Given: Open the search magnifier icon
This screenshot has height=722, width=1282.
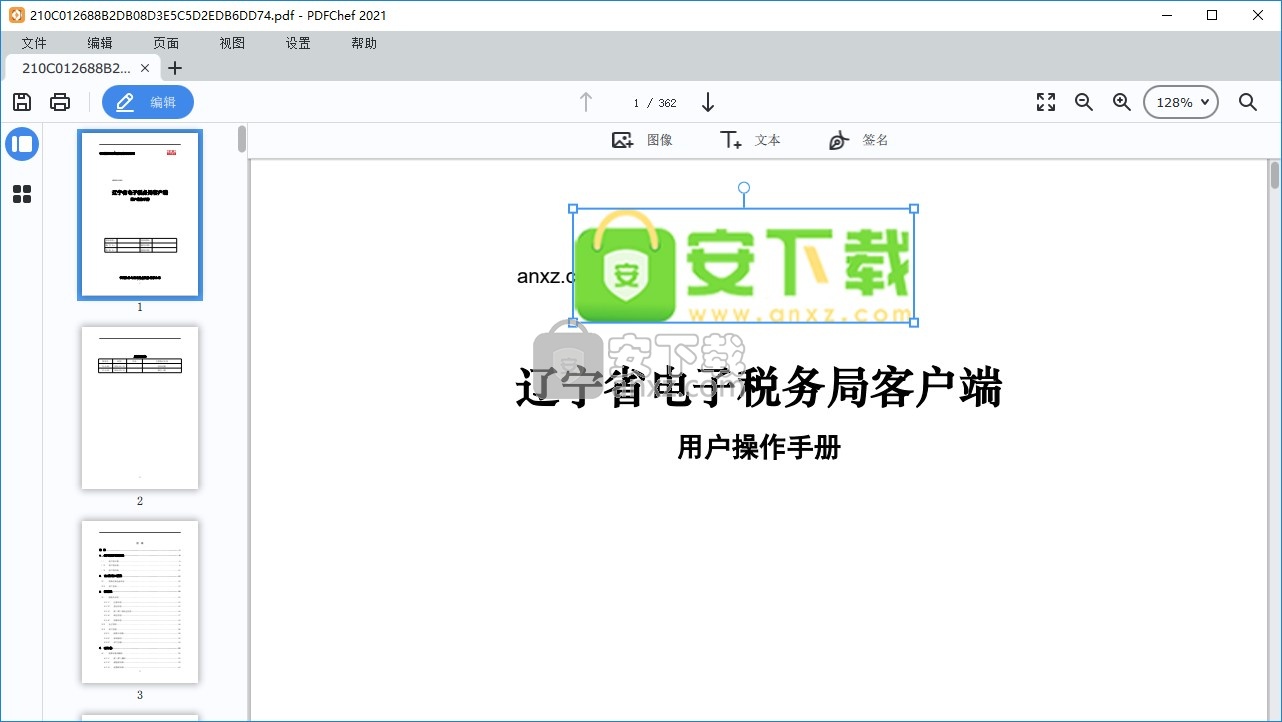Looking at the screenshot, I should pyautogui.click(x=1248, y=102).
